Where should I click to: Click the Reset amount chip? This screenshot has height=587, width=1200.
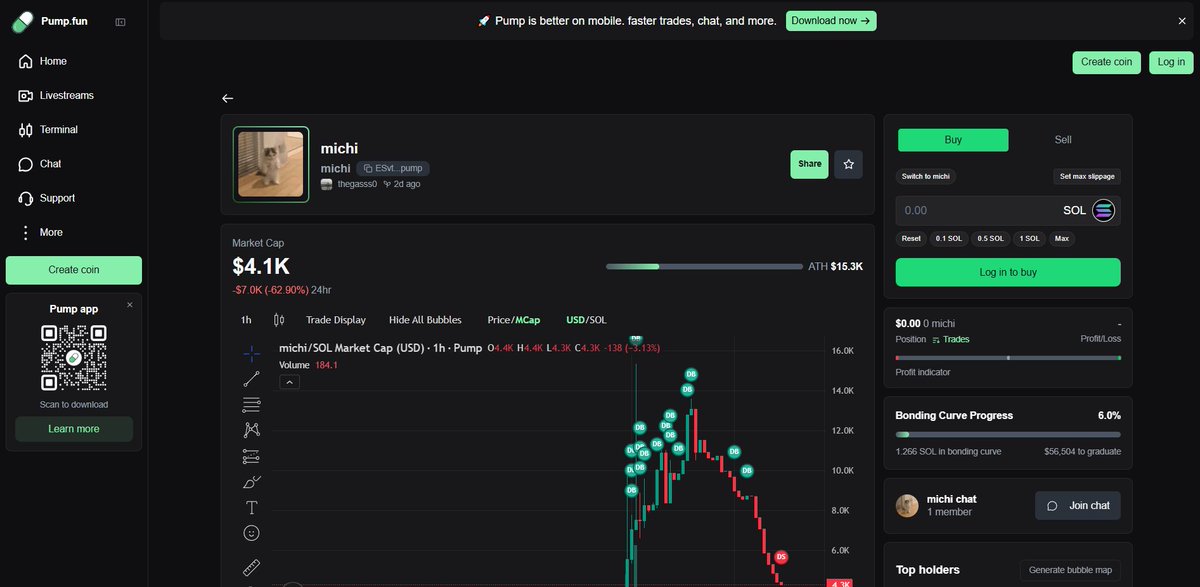point(911,239)
